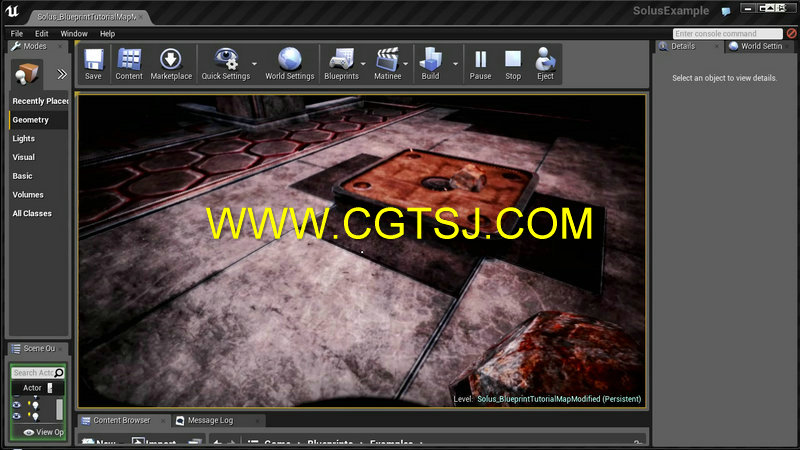Pause the running simulation
Image resolution: width=800 pixels, height=450 pixels.
point(480,64)
